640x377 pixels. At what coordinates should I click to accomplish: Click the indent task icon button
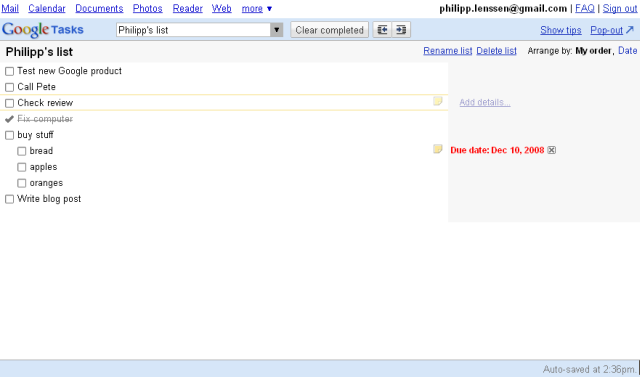(x=401, y=30)
